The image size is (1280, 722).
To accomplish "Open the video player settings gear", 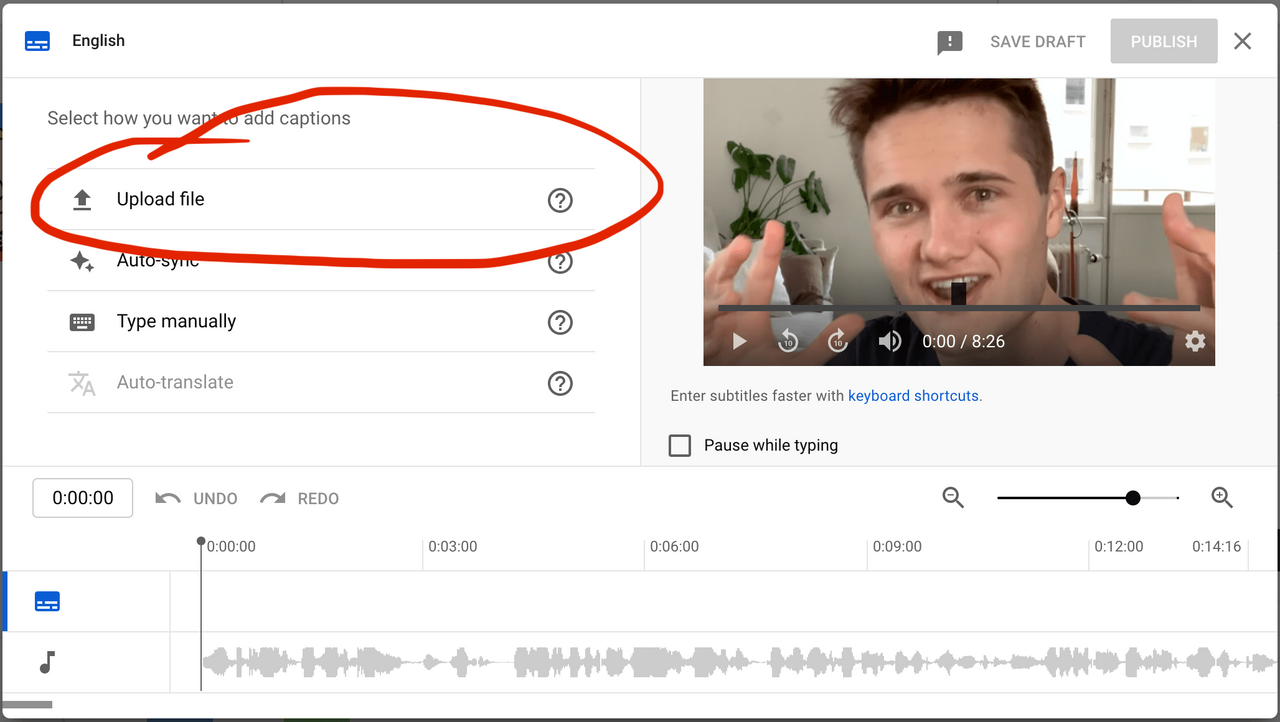I will click(x=1195, y=341).
